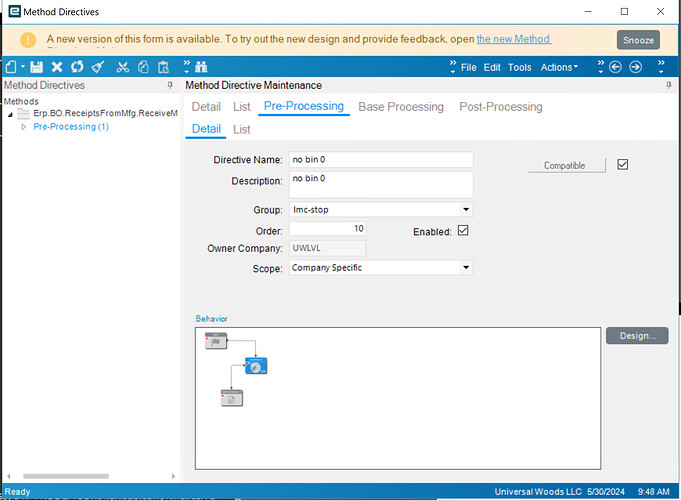Open the Tools menu
Viewport: 681px width, 500px height.
519,67
